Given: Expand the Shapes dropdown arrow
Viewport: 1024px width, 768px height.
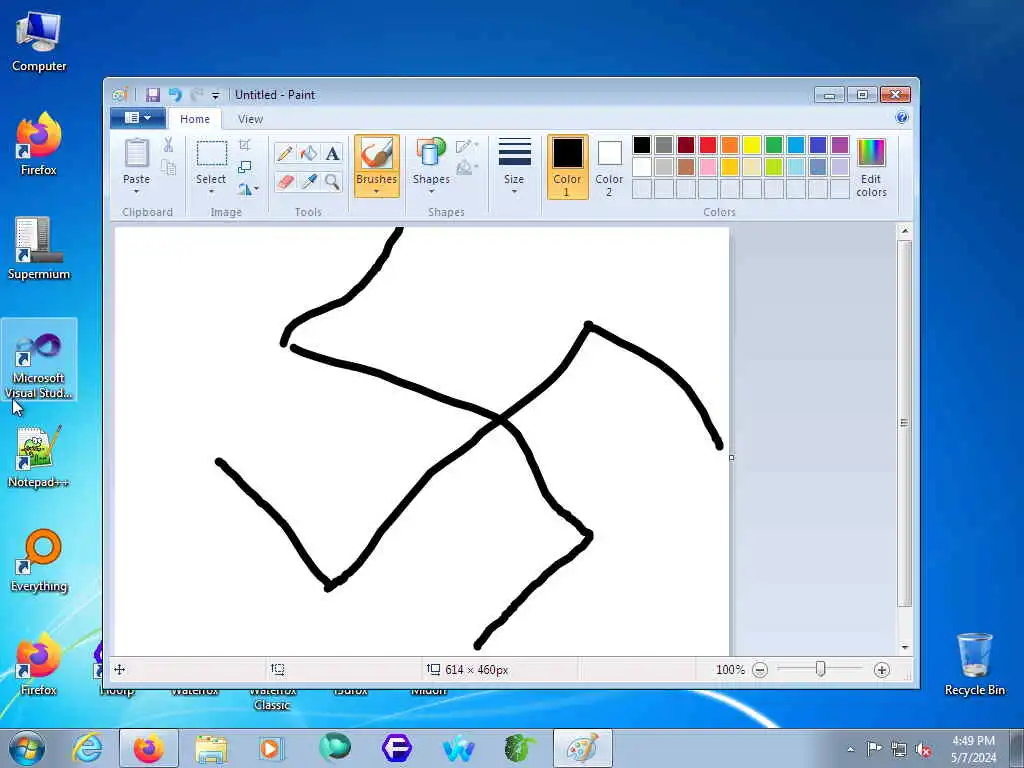Looking at the screenshot, I should point(431,192).
